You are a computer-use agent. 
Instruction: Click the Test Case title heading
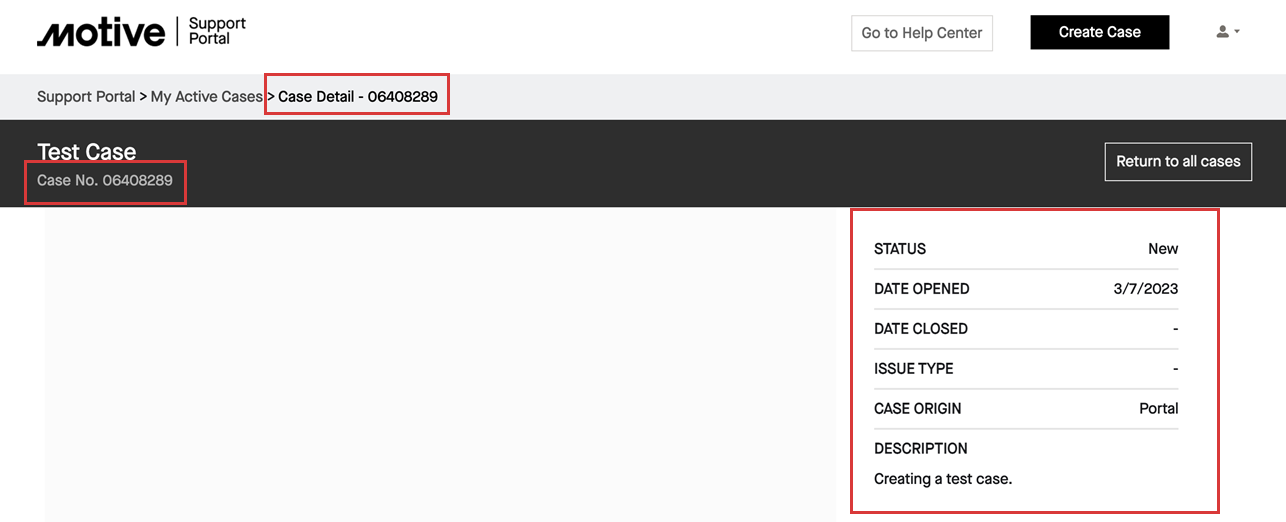click(x=86, y=152)
